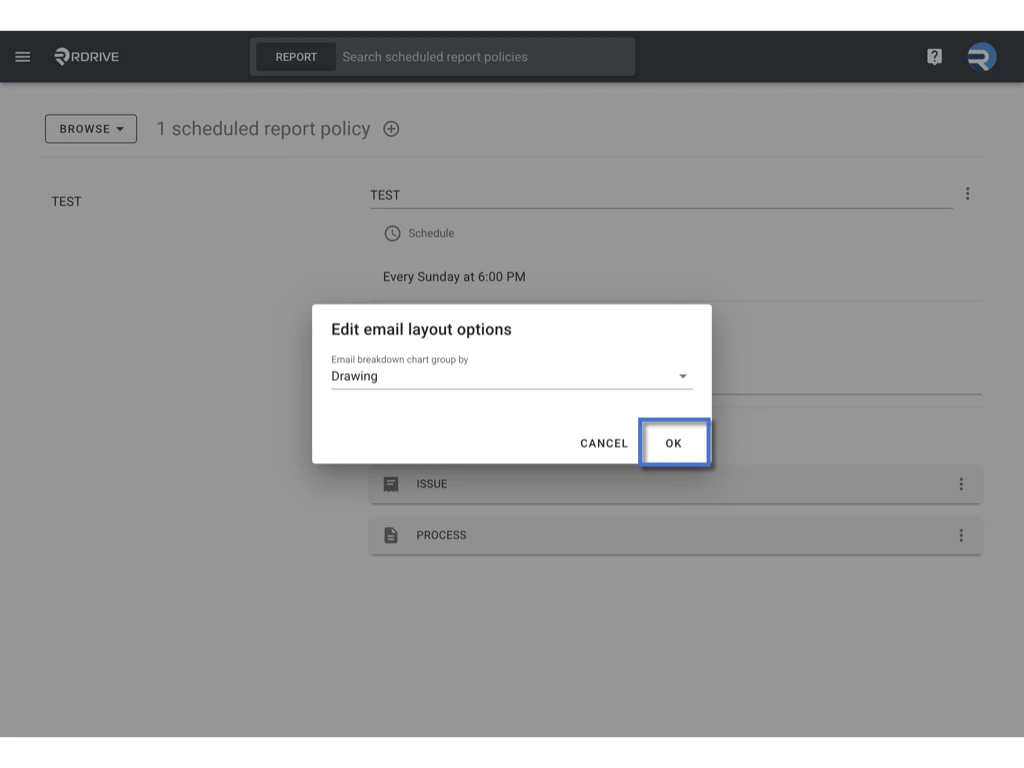
Task: Open the ISSUE row options menu
Action: [x=961, y=483]
